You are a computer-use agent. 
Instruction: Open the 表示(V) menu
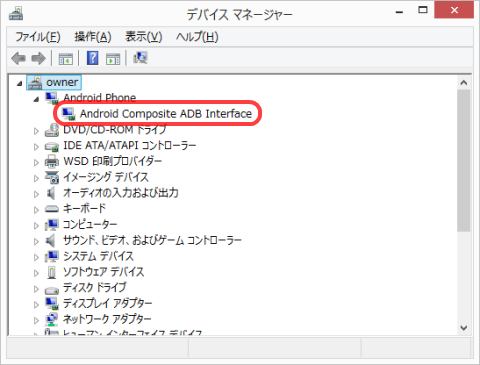click(x=143, y=37)
